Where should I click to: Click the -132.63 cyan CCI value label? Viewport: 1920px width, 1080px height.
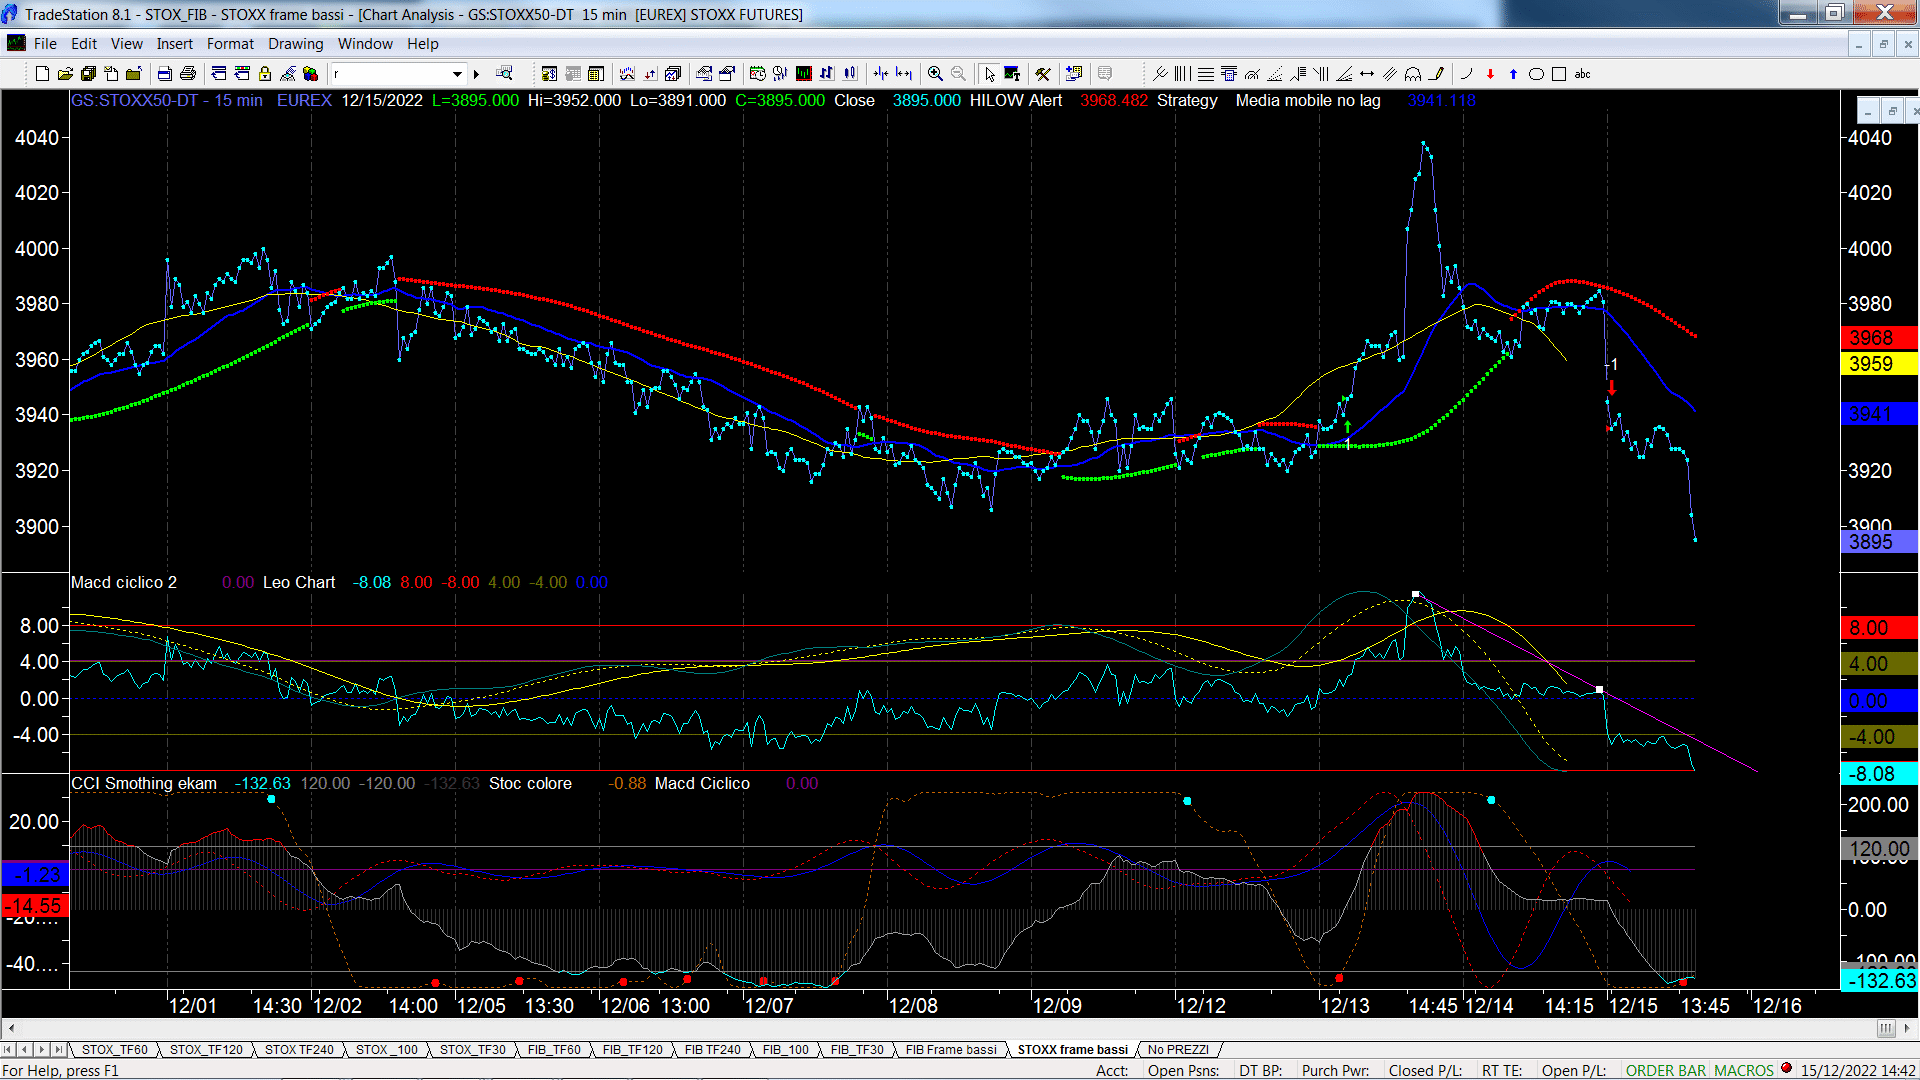coord(1879,981)
